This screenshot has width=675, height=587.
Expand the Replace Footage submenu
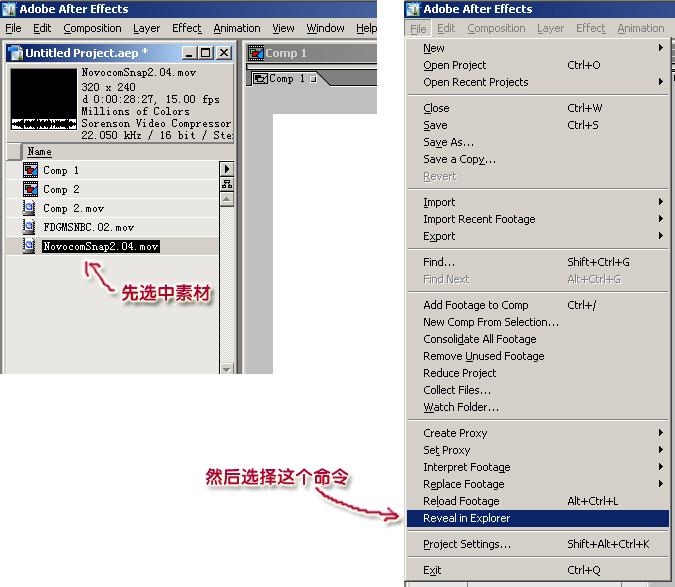coord(538,484)
